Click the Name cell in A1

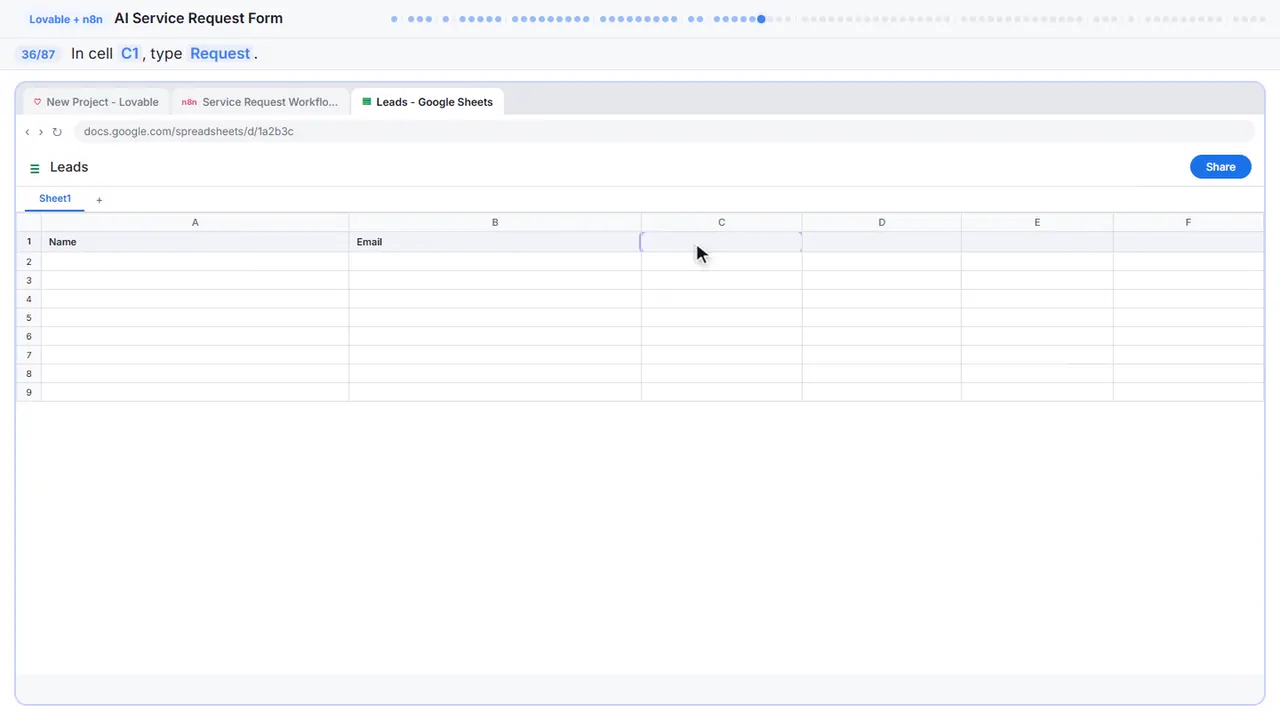coord(195,242)
